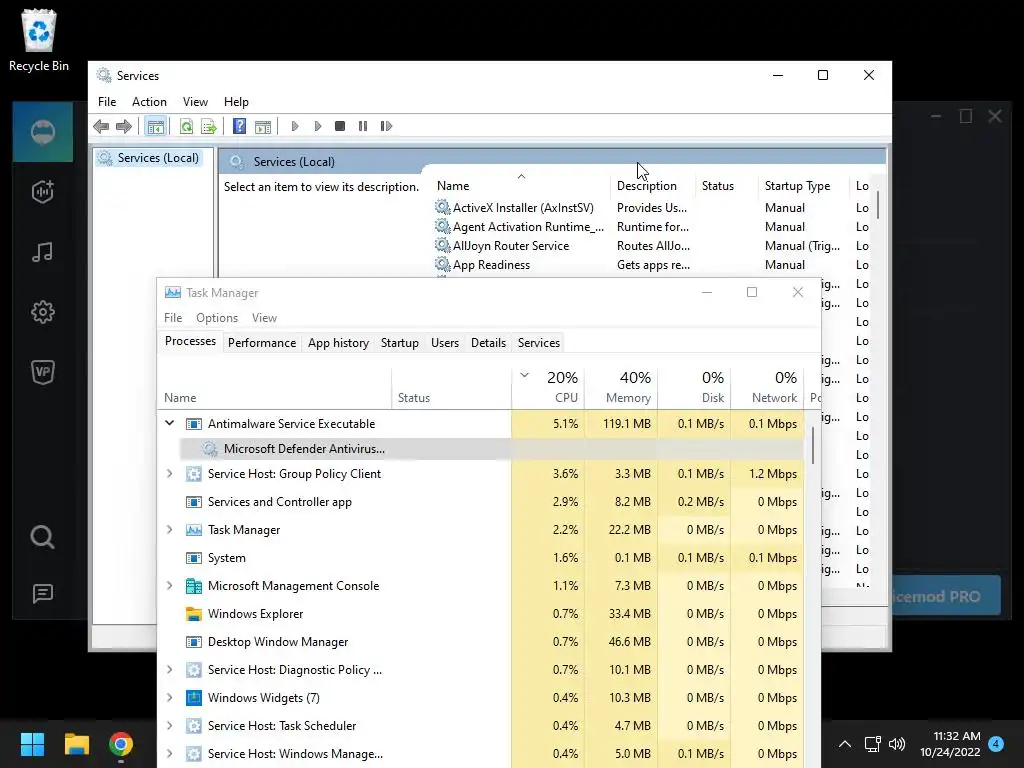Open File menu in Task Manager
The width and height of the screenshot is (1024, 768).
(x=173, y=317)
